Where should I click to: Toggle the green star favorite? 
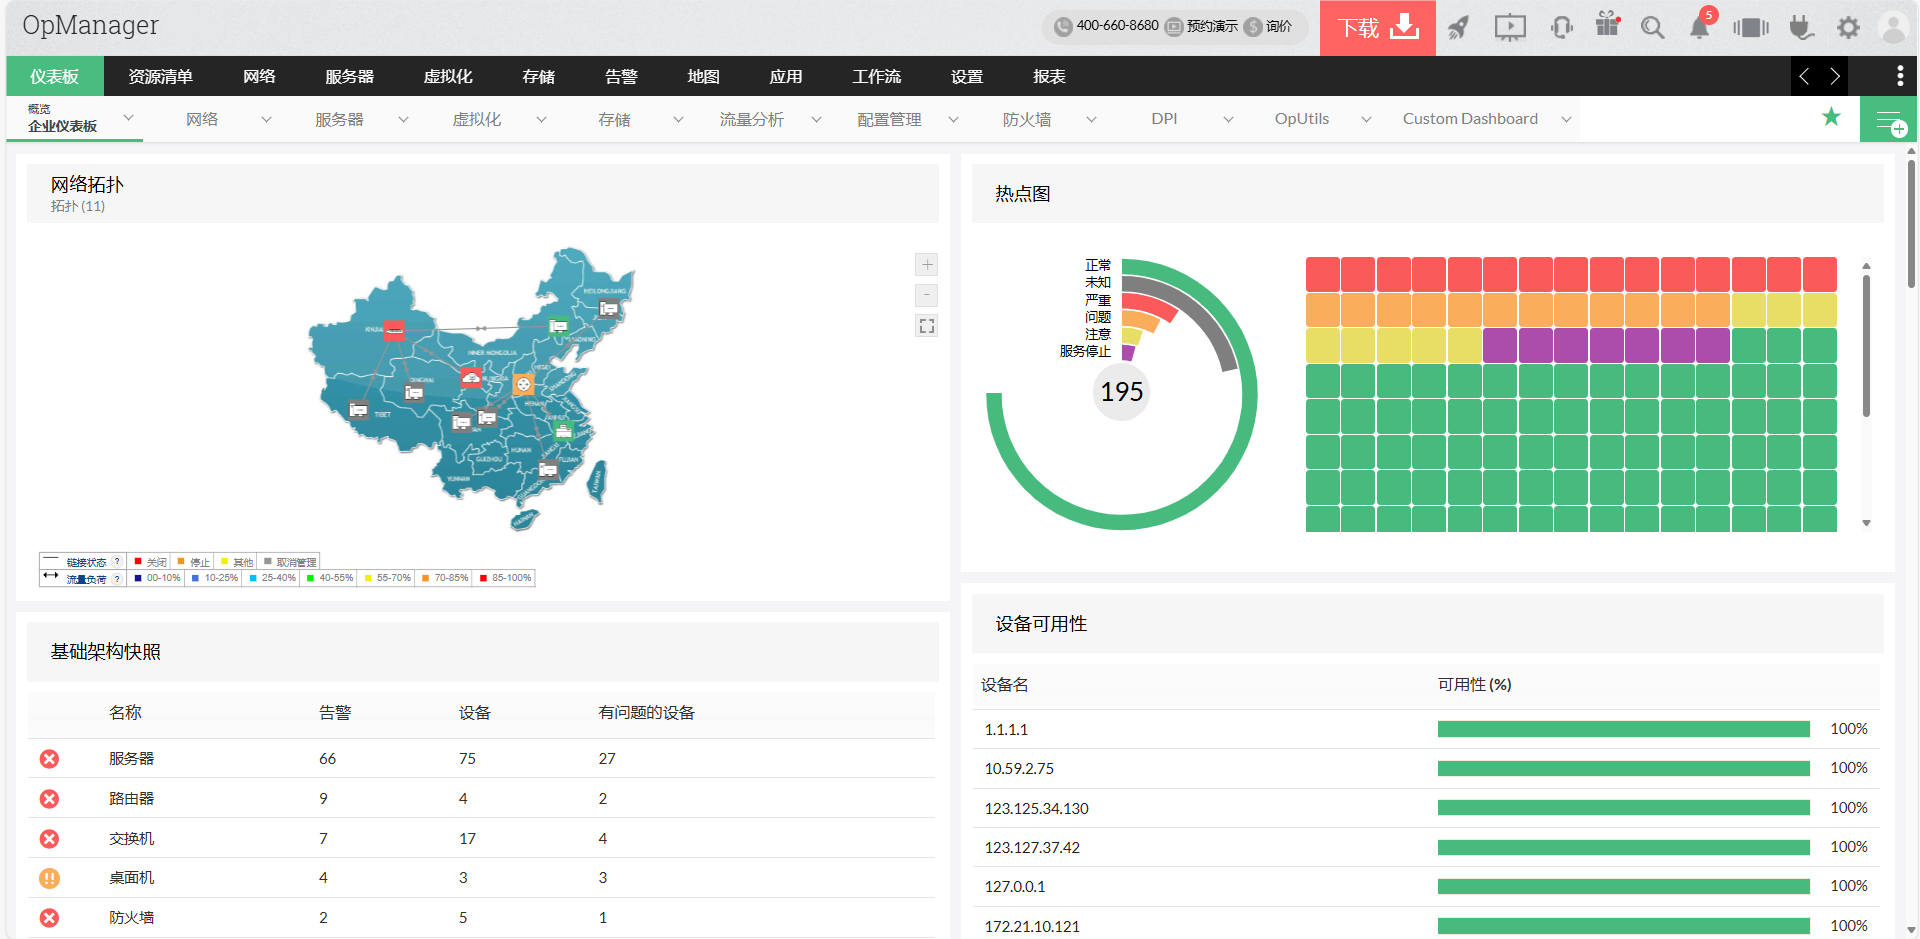[1831, 118]
